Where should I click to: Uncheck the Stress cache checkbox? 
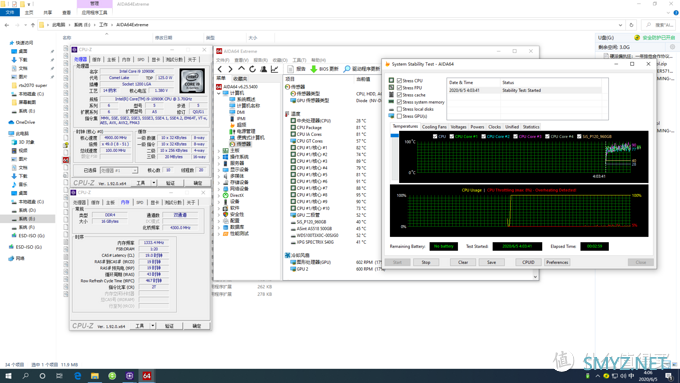pos(399,95)
